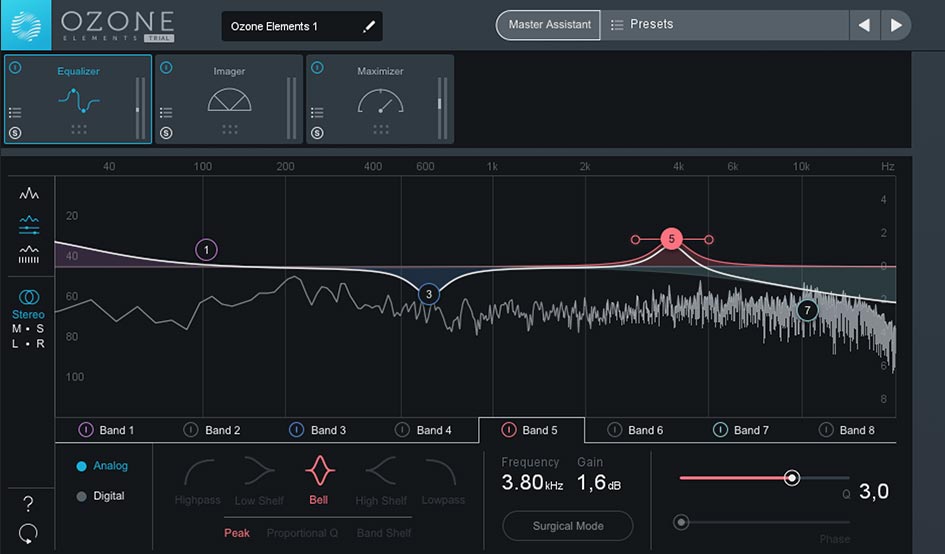Choose Proportional Q sub-type
This screenshot has width=945, height=554.
point(302,533)
